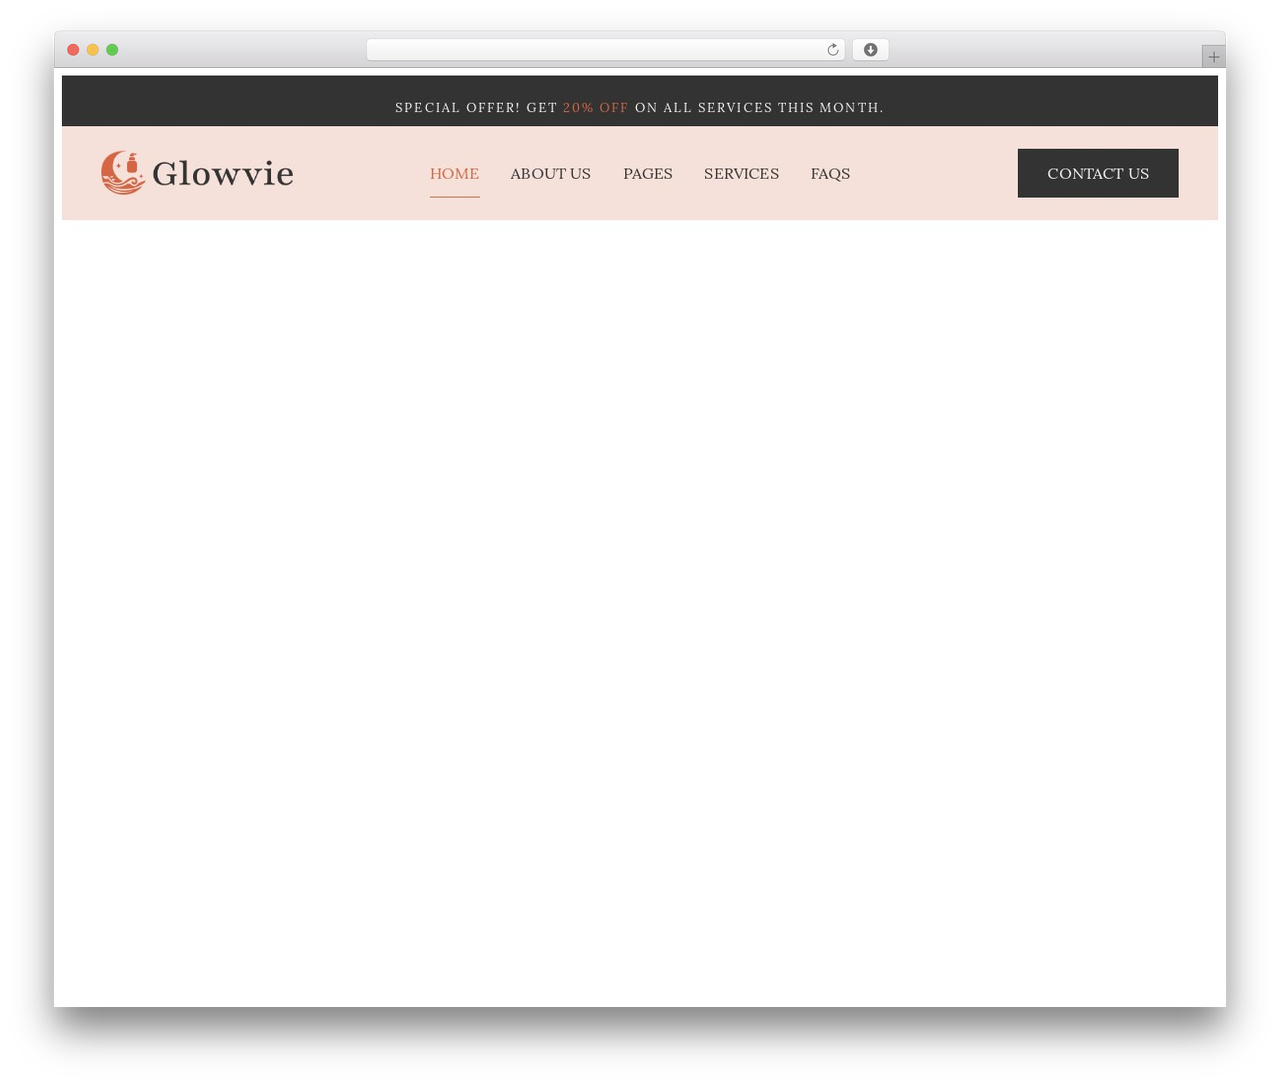Maximize the window with the green button

coord(112,50)
